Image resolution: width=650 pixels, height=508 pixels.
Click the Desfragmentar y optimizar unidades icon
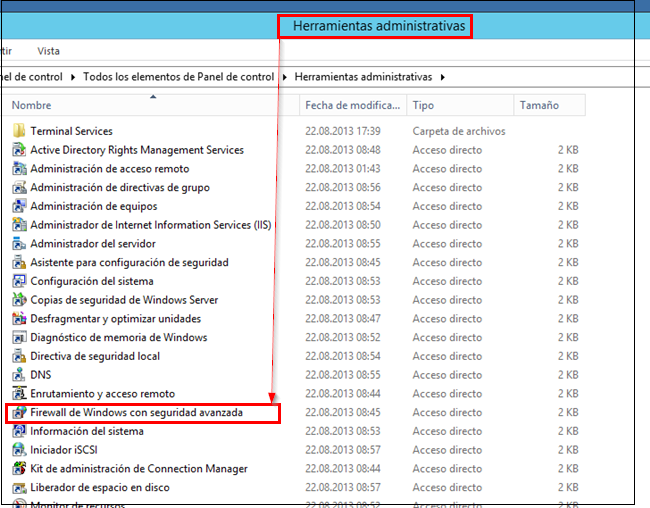pos(19,318)
